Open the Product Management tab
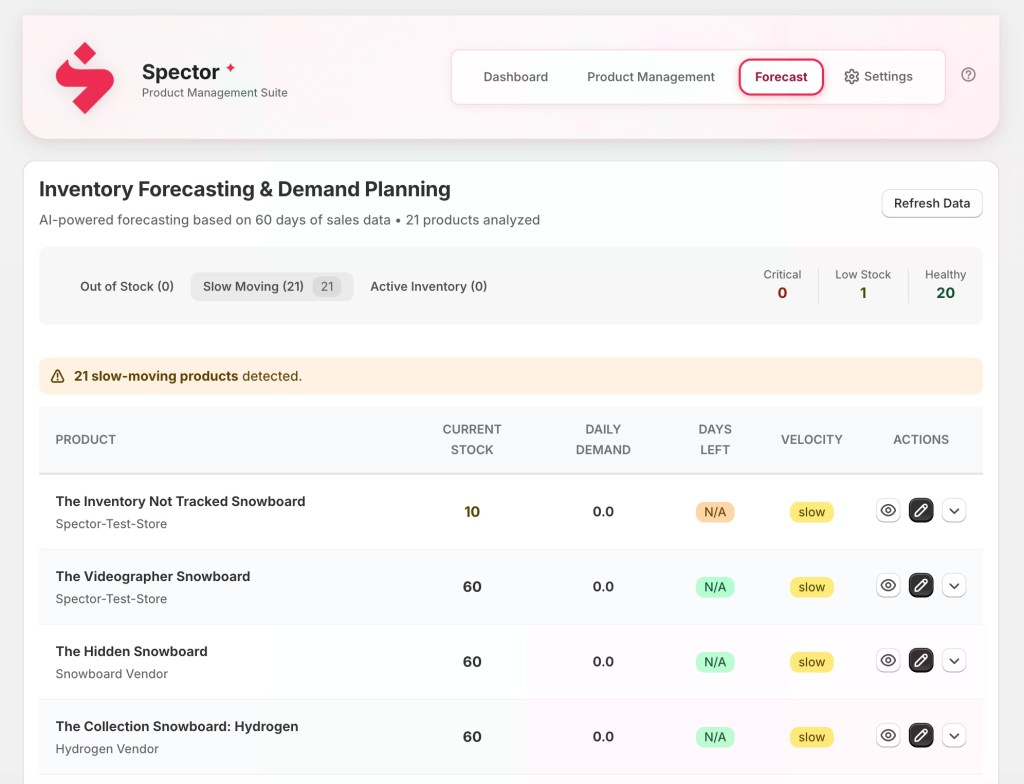 click(651, 77)
